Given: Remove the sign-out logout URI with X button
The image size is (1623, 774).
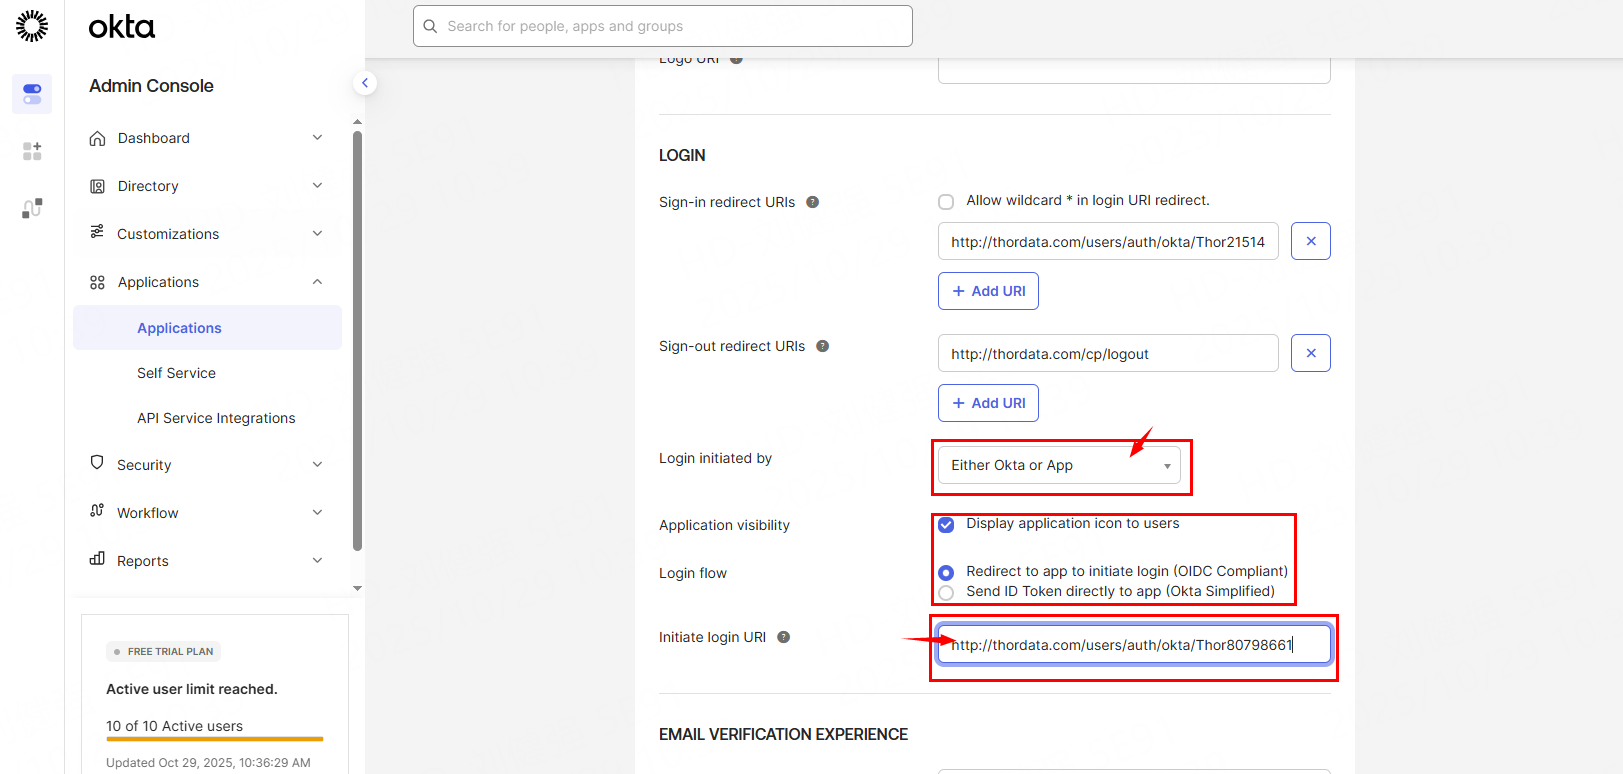Looking at the screenshot, I should point(1310,353).
